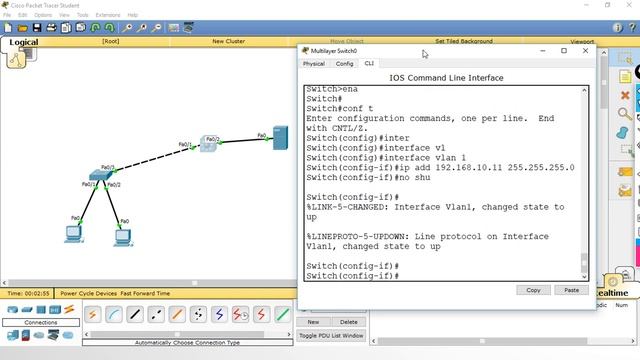This screenshot has width=640, height=360.
Task: Select the right PC in the topology
Action: click(123, 238)
